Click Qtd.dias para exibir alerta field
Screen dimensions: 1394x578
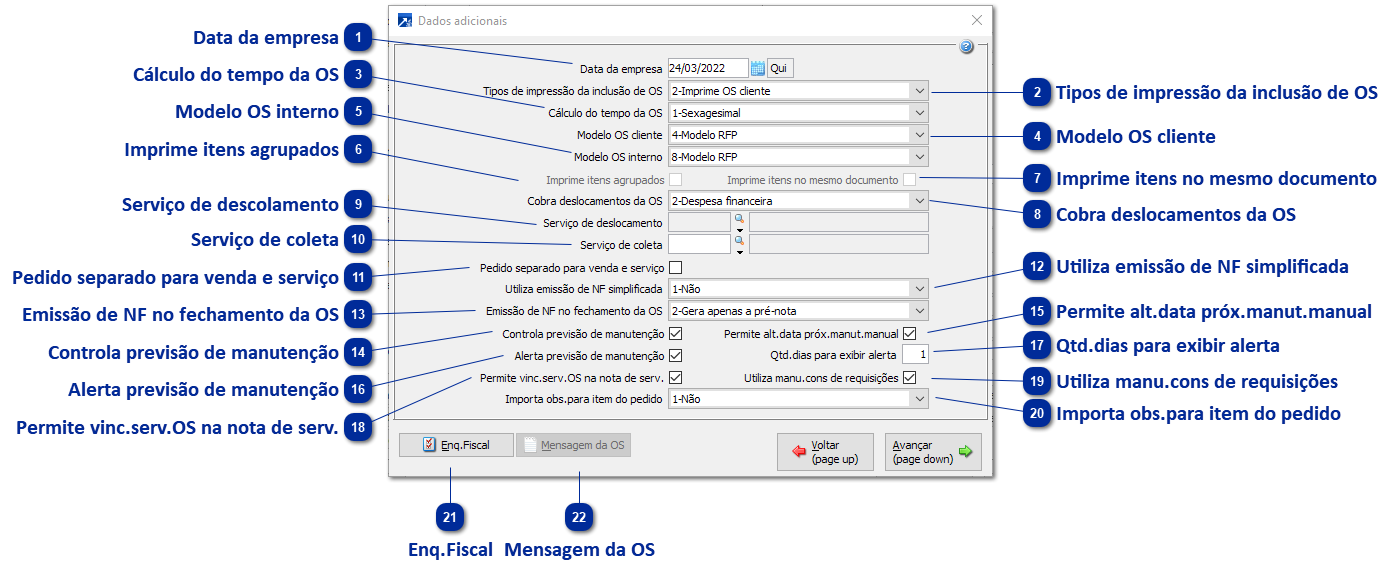coord(916,354)
